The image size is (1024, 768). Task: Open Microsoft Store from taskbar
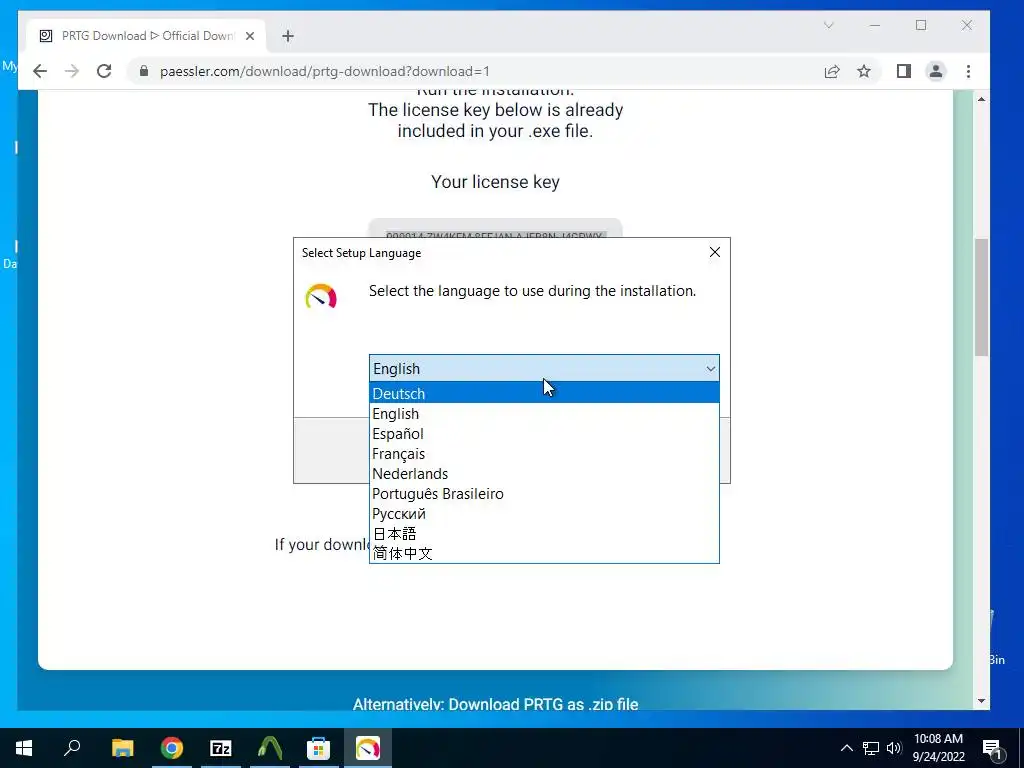coord(319,748)
